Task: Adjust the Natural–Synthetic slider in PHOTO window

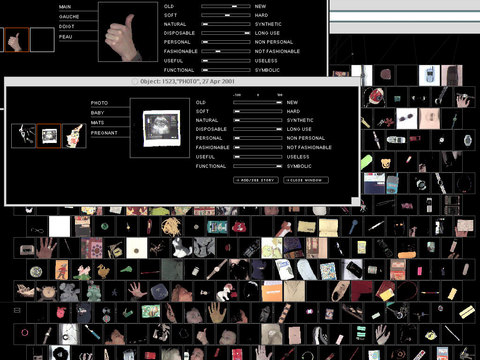Action: [258, 120]
